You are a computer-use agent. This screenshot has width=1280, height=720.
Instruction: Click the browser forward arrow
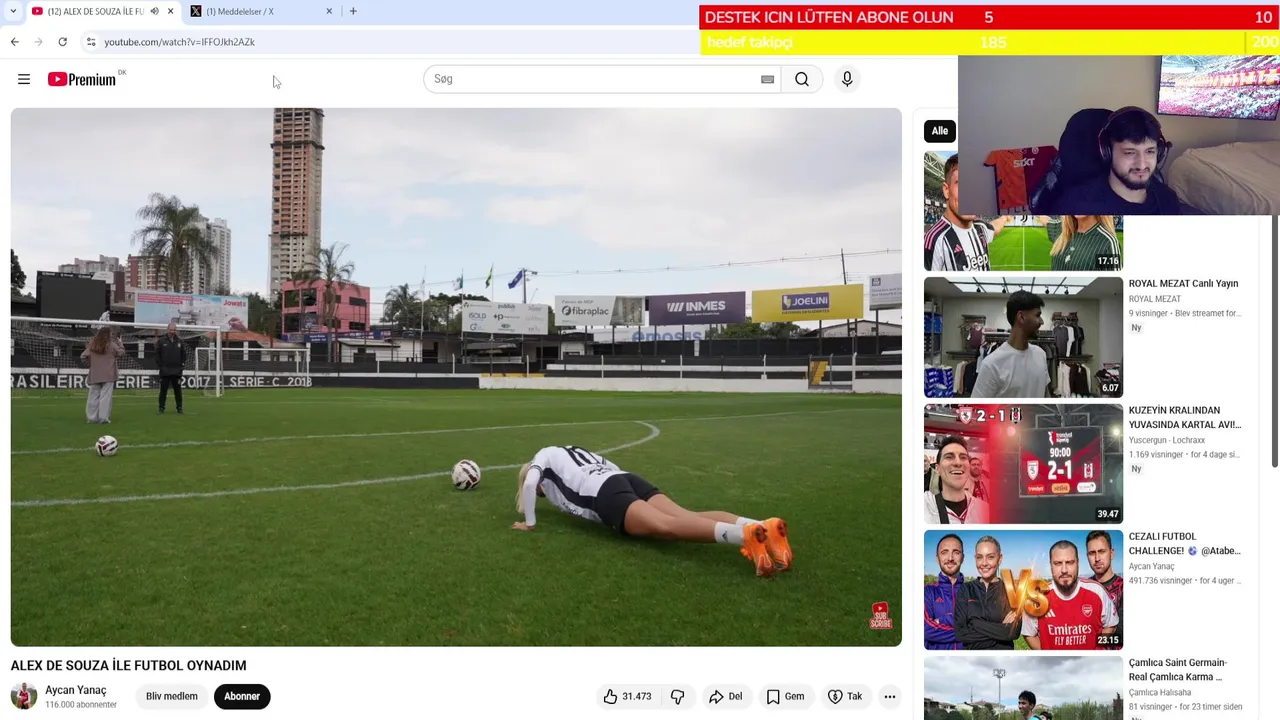(x=38, y=42)
